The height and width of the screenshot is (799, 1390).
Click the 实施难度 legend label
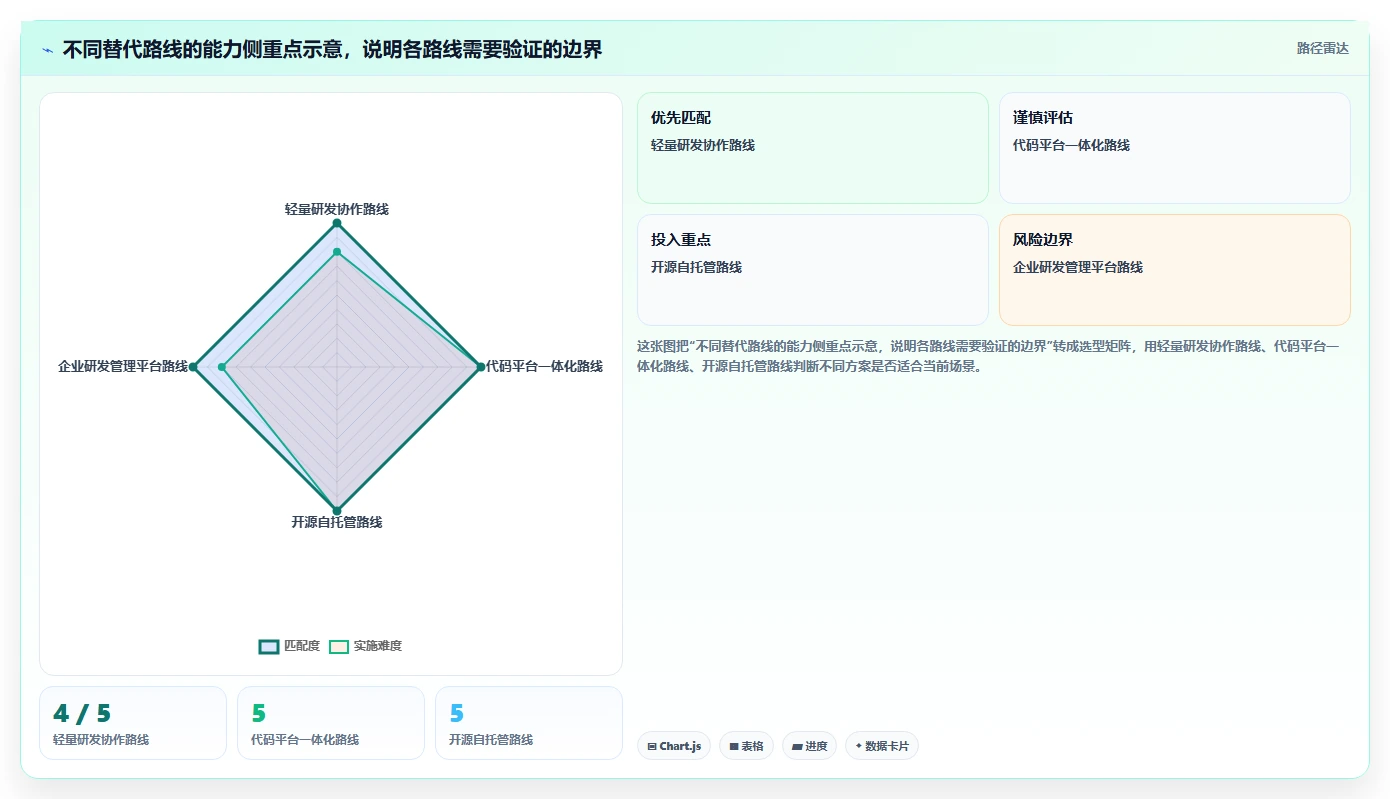pyautogui.click(x=378, y=646)
